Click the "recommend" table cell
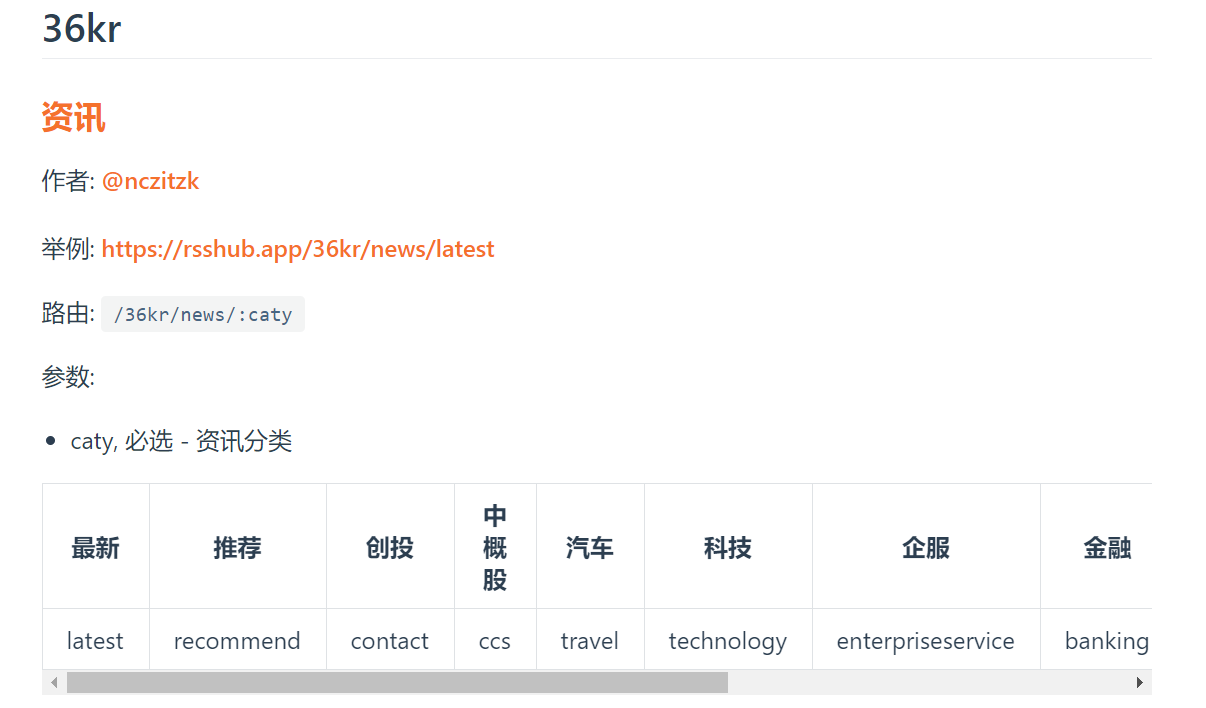This screenshot has width=1206, height=708. (x=237, y=641)
